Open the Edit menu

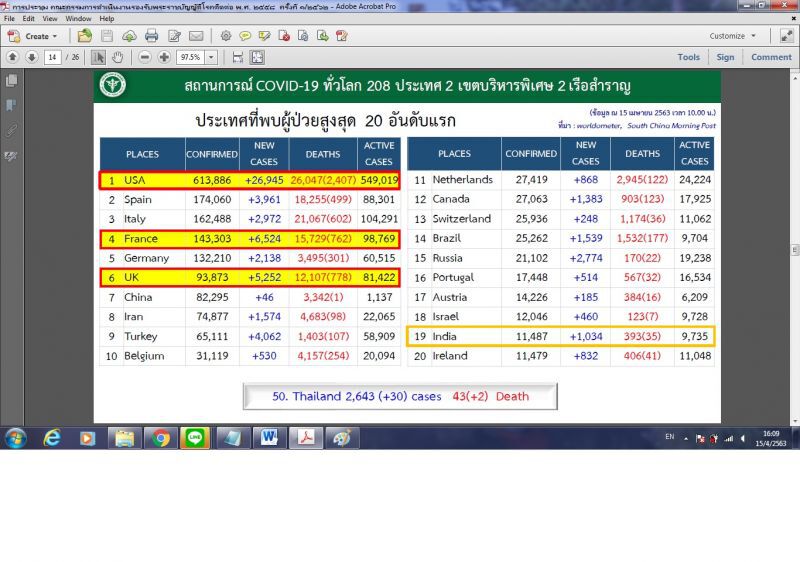coord(28,18)
